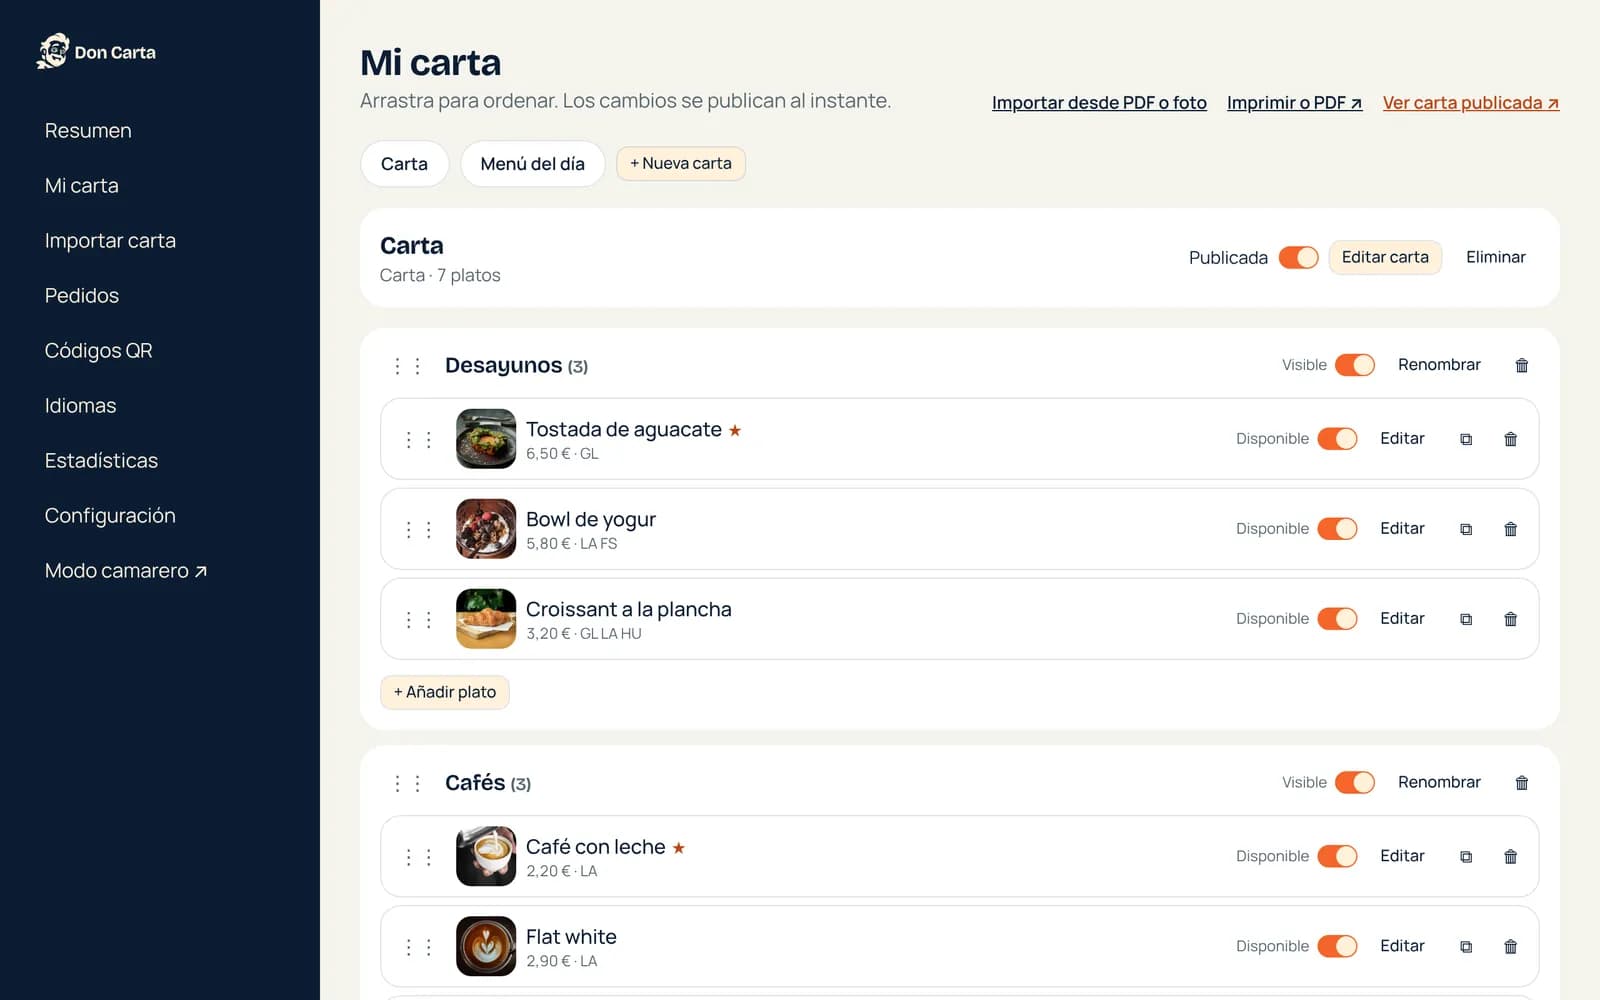Duplicate the Tostada de aguacate dish

pyautogui.click(x=1466, y=439)
